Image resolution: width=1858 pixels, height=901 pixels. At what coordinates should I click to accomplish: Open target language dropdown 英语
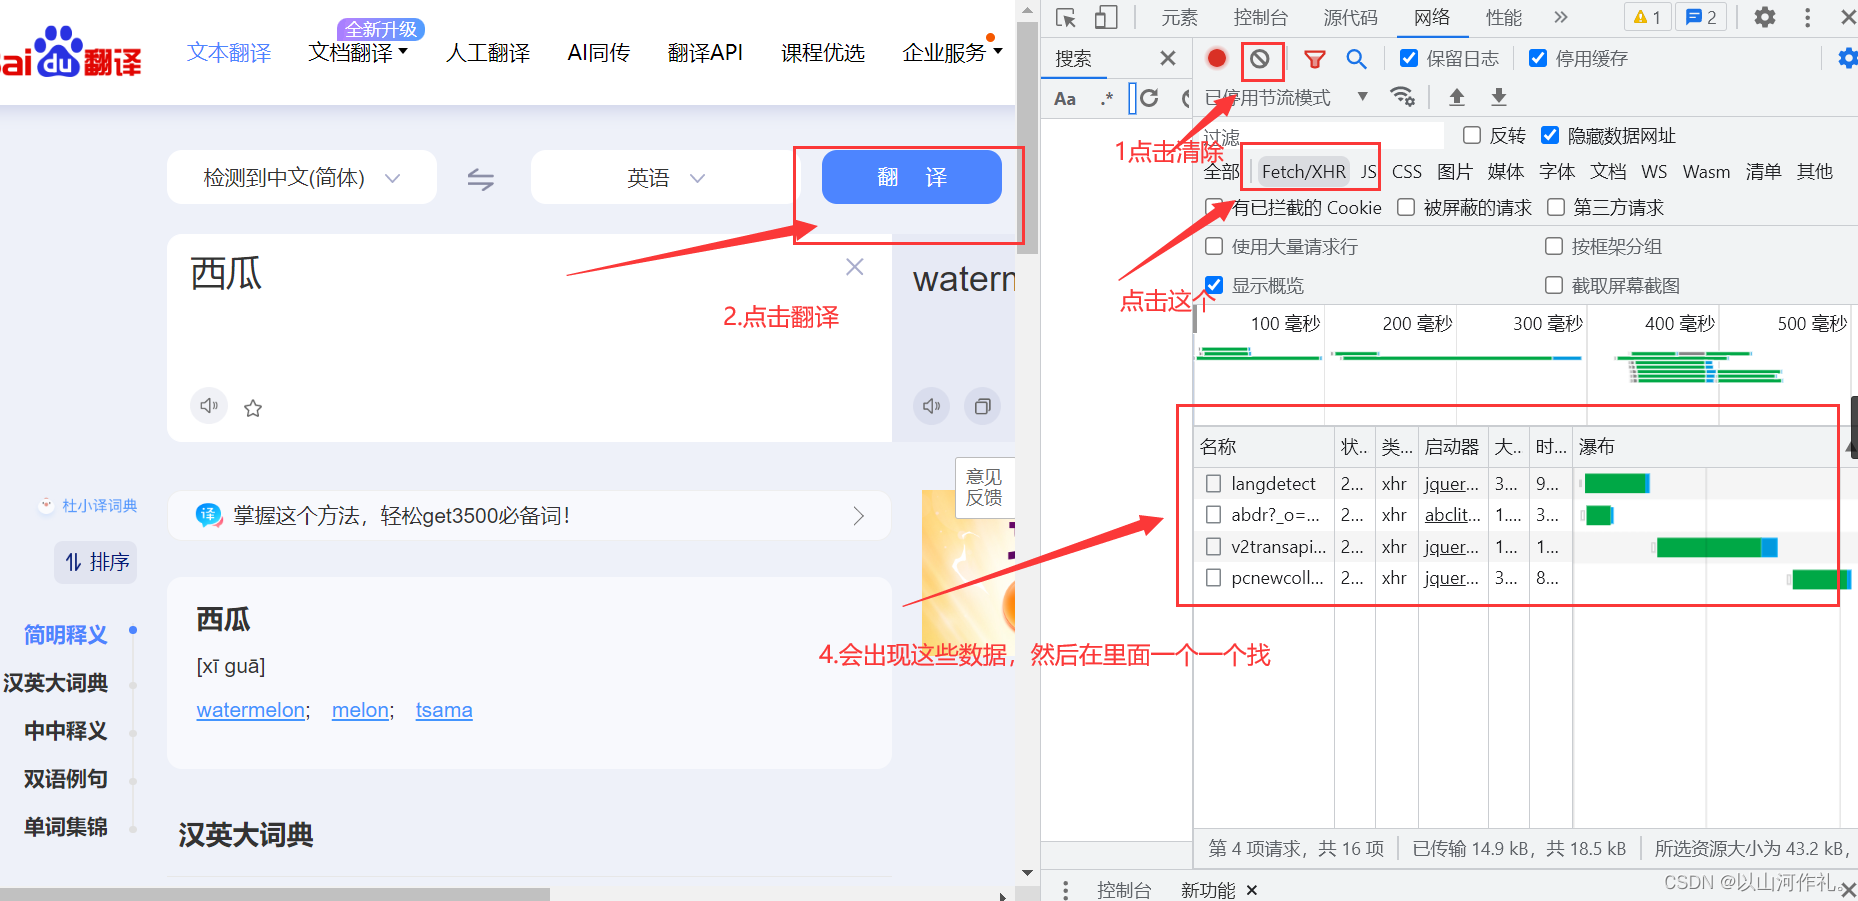pos(666,177)
